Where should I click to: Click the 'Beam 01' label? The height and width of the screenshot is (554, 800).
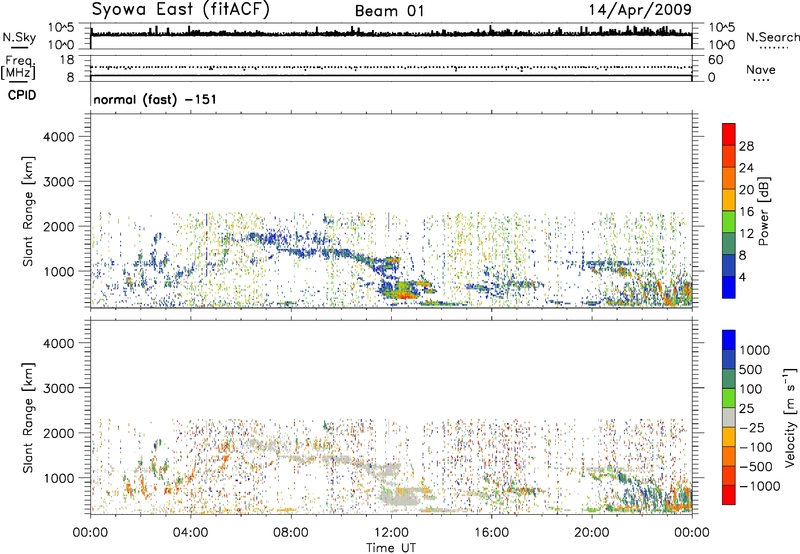click(389, 11)
